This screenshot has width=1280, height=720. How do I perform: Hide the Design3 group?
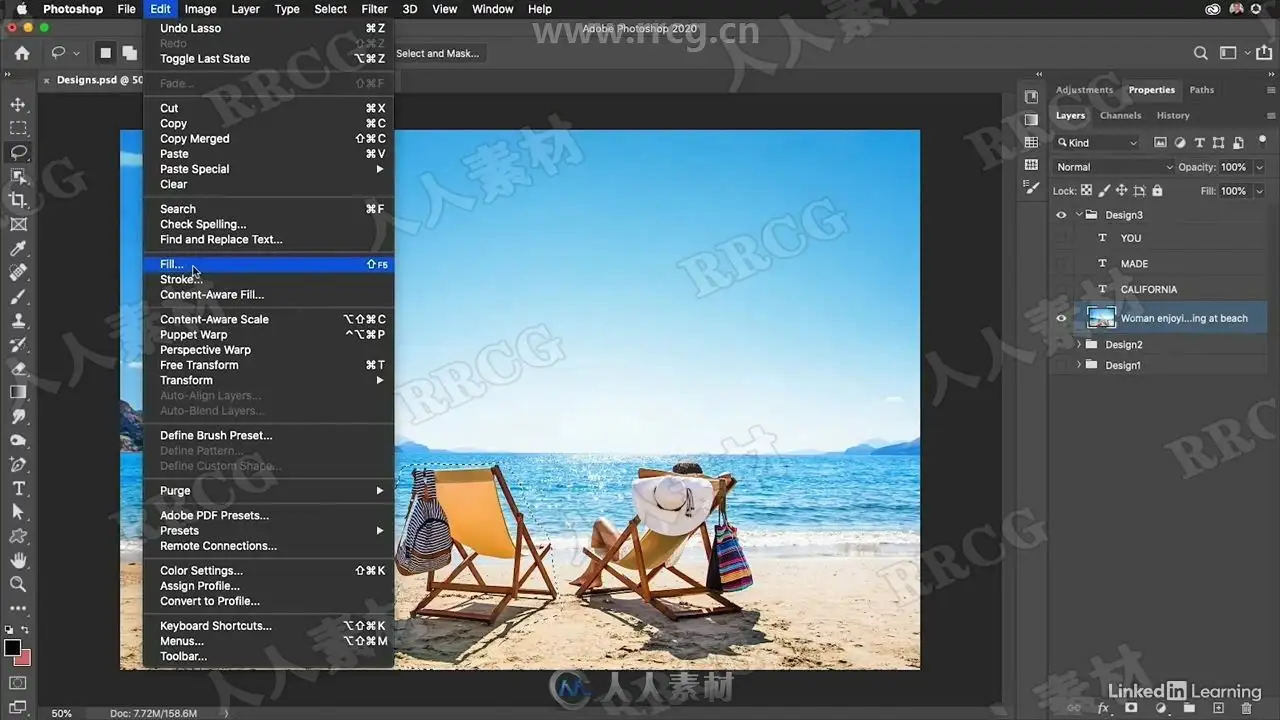tap(1061, 215)
